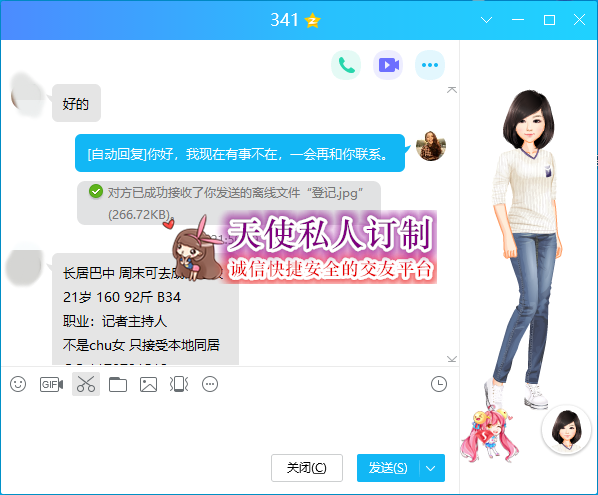Screen dimensions: 598x495
Task: Jump to bottom of chat history
Action: pyautogui.click(x=452, y=359)
